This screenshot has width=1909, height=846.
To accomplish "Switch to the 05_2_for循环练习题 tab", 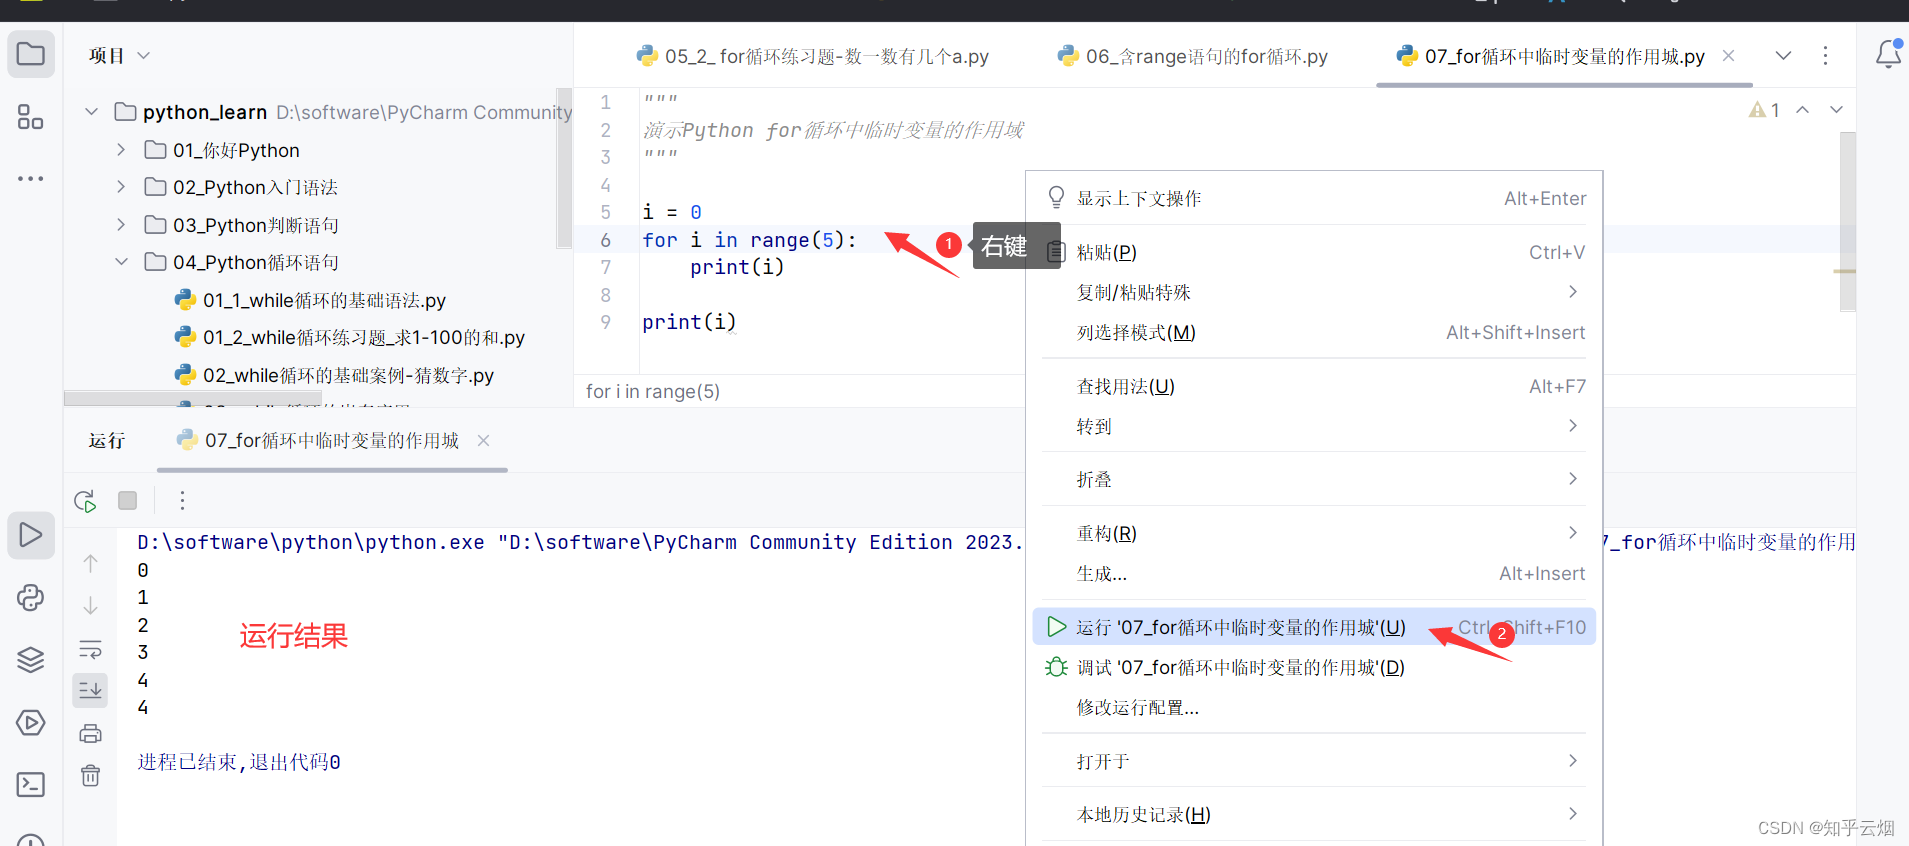I will (x=813, y=56).
